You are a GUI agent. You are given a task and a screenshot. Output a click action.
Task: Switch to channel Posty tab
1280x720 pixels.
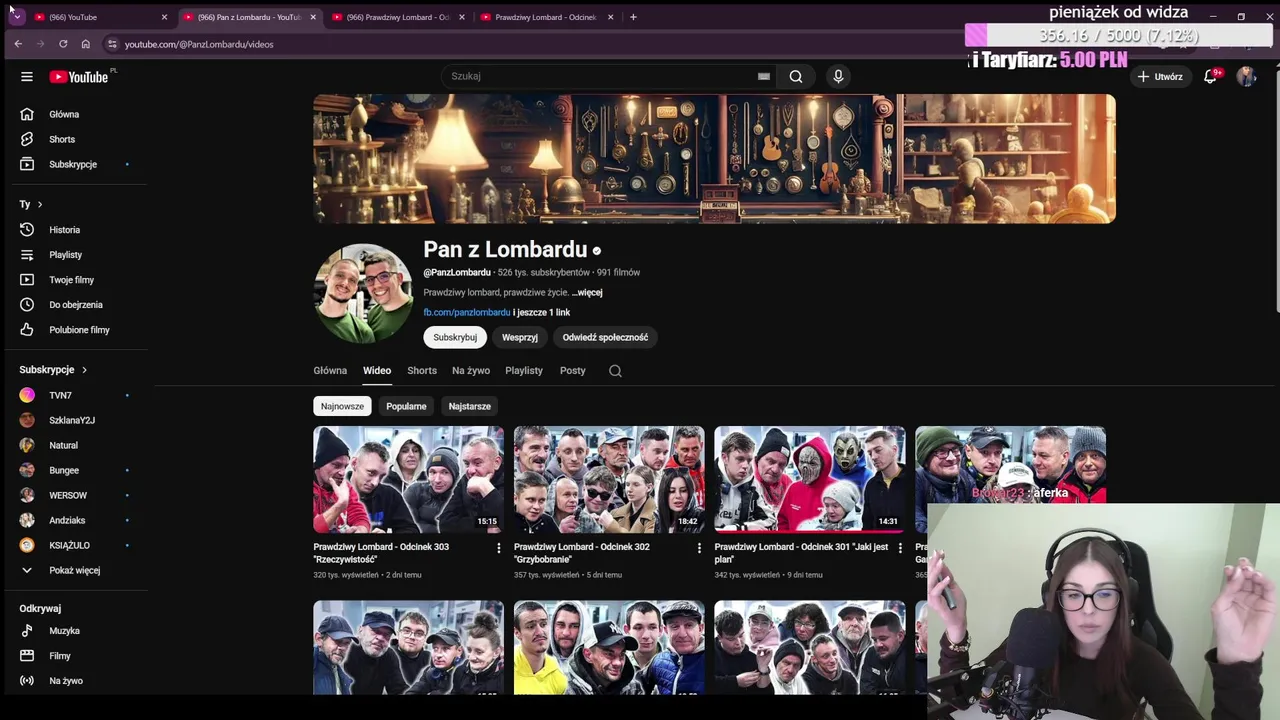tap(573, 371)
